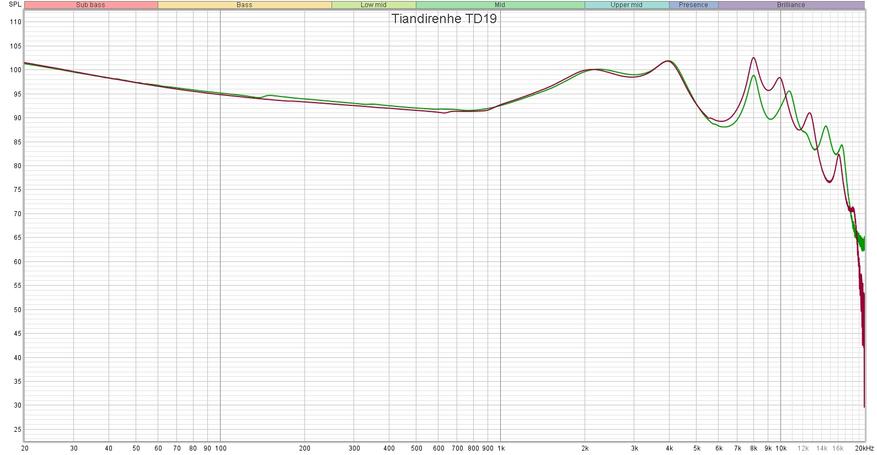The image size is (877, 455).
Task: Click the 900 label on frequency axis
Action: click(x=488, y=448)
